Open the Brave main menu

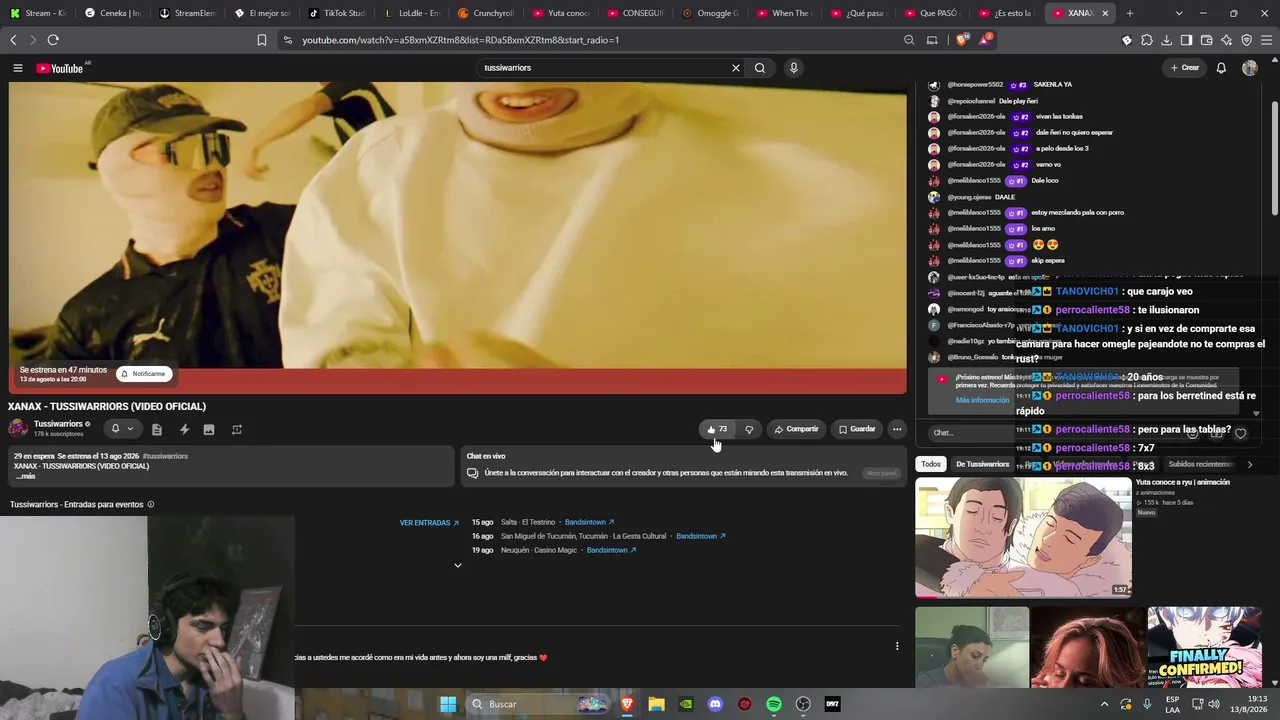[1266, 40]
